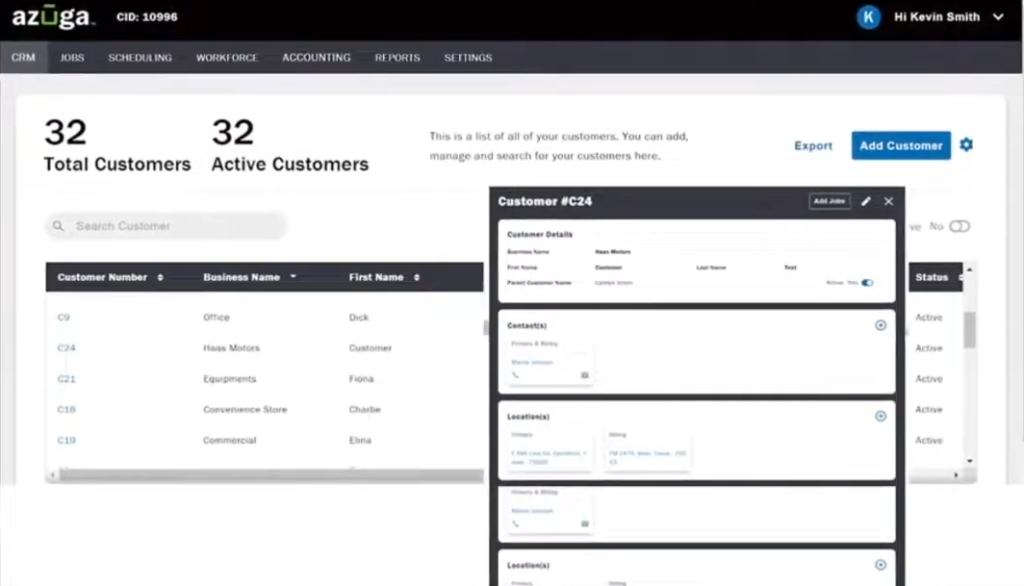This screenshot has width=1024, height=586.
Task: Click the Azuga logo
Action: 52,16
